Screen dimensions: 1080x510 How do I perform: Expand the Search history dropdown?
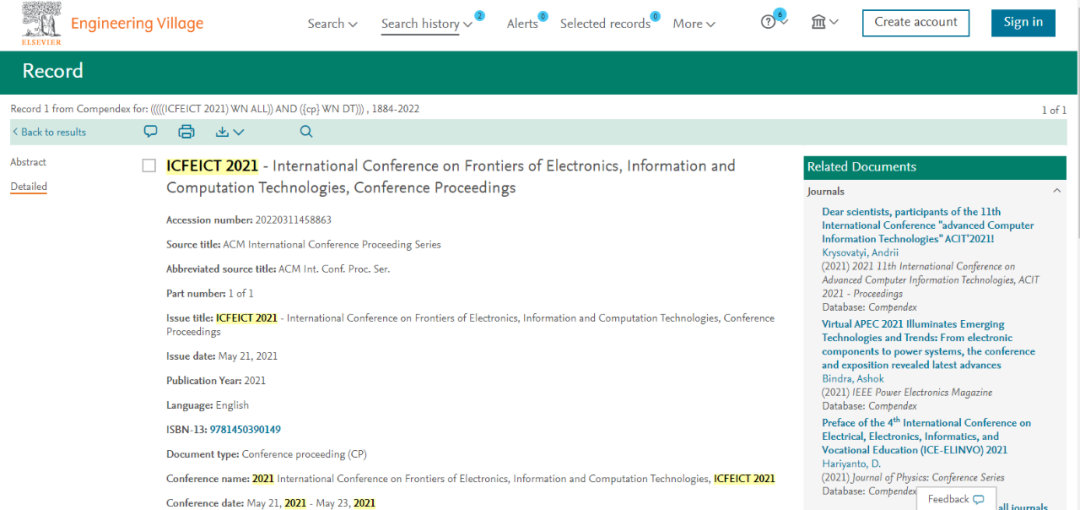(427, 24)
